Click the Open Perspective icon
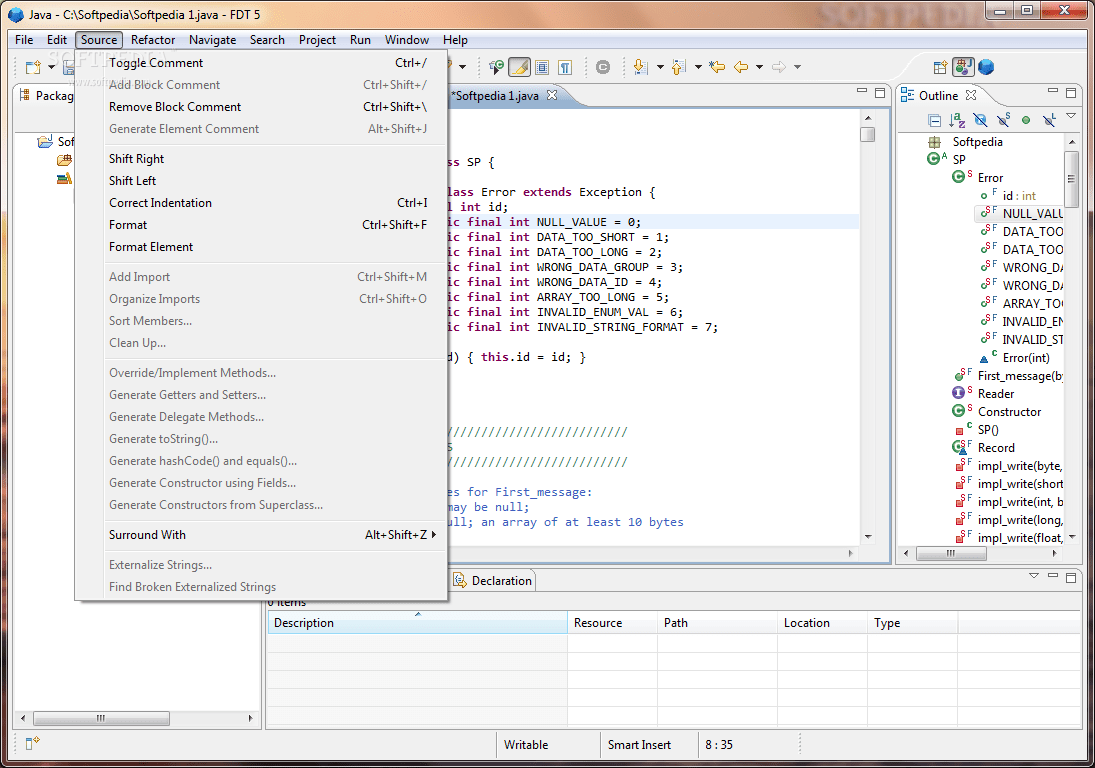Viewport: 1095px width, 768px height. 940,67
